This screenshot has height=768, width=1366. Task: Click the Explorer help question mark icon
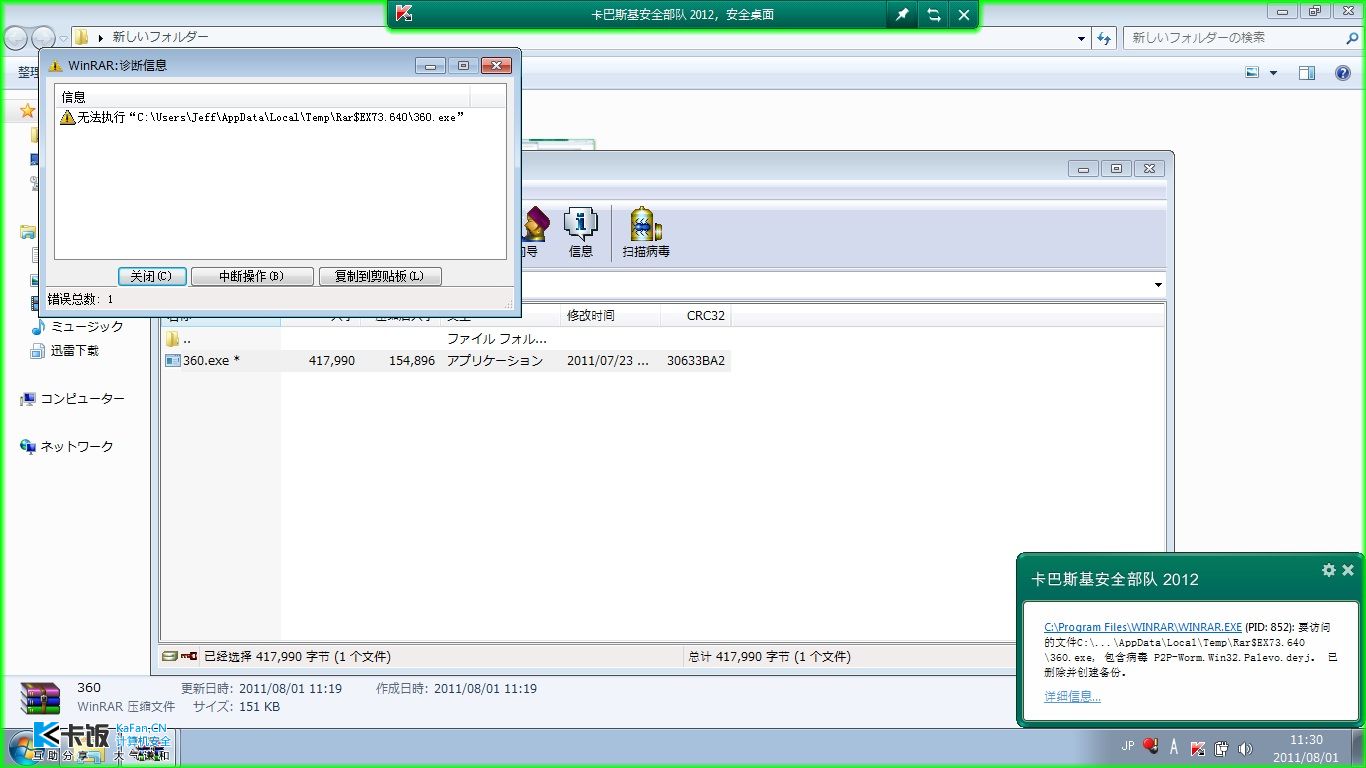tap(1343, 73)
